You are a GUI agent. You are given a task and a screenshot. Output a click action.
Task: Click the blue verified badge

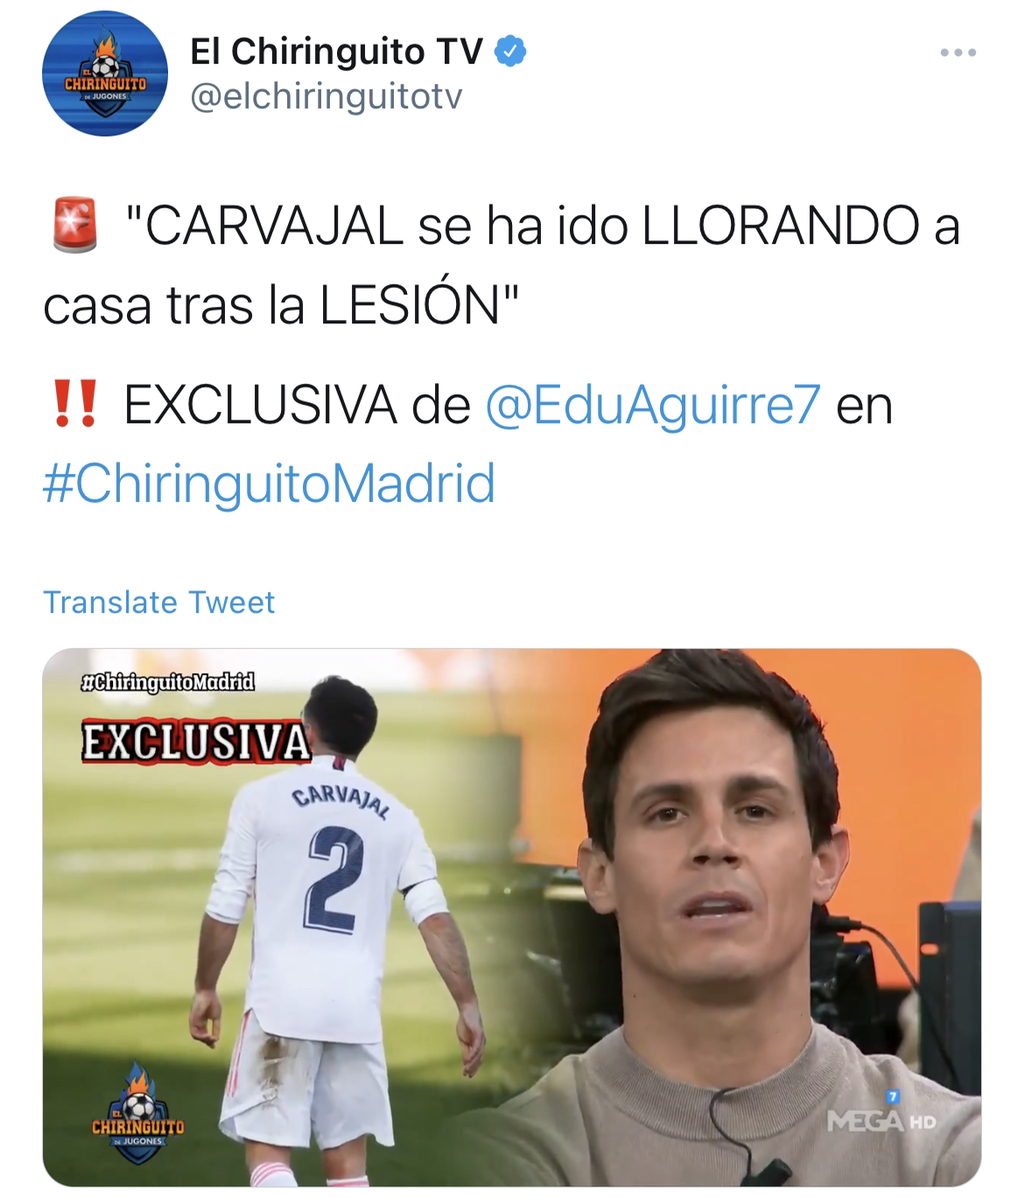click(x=510, y=51)
